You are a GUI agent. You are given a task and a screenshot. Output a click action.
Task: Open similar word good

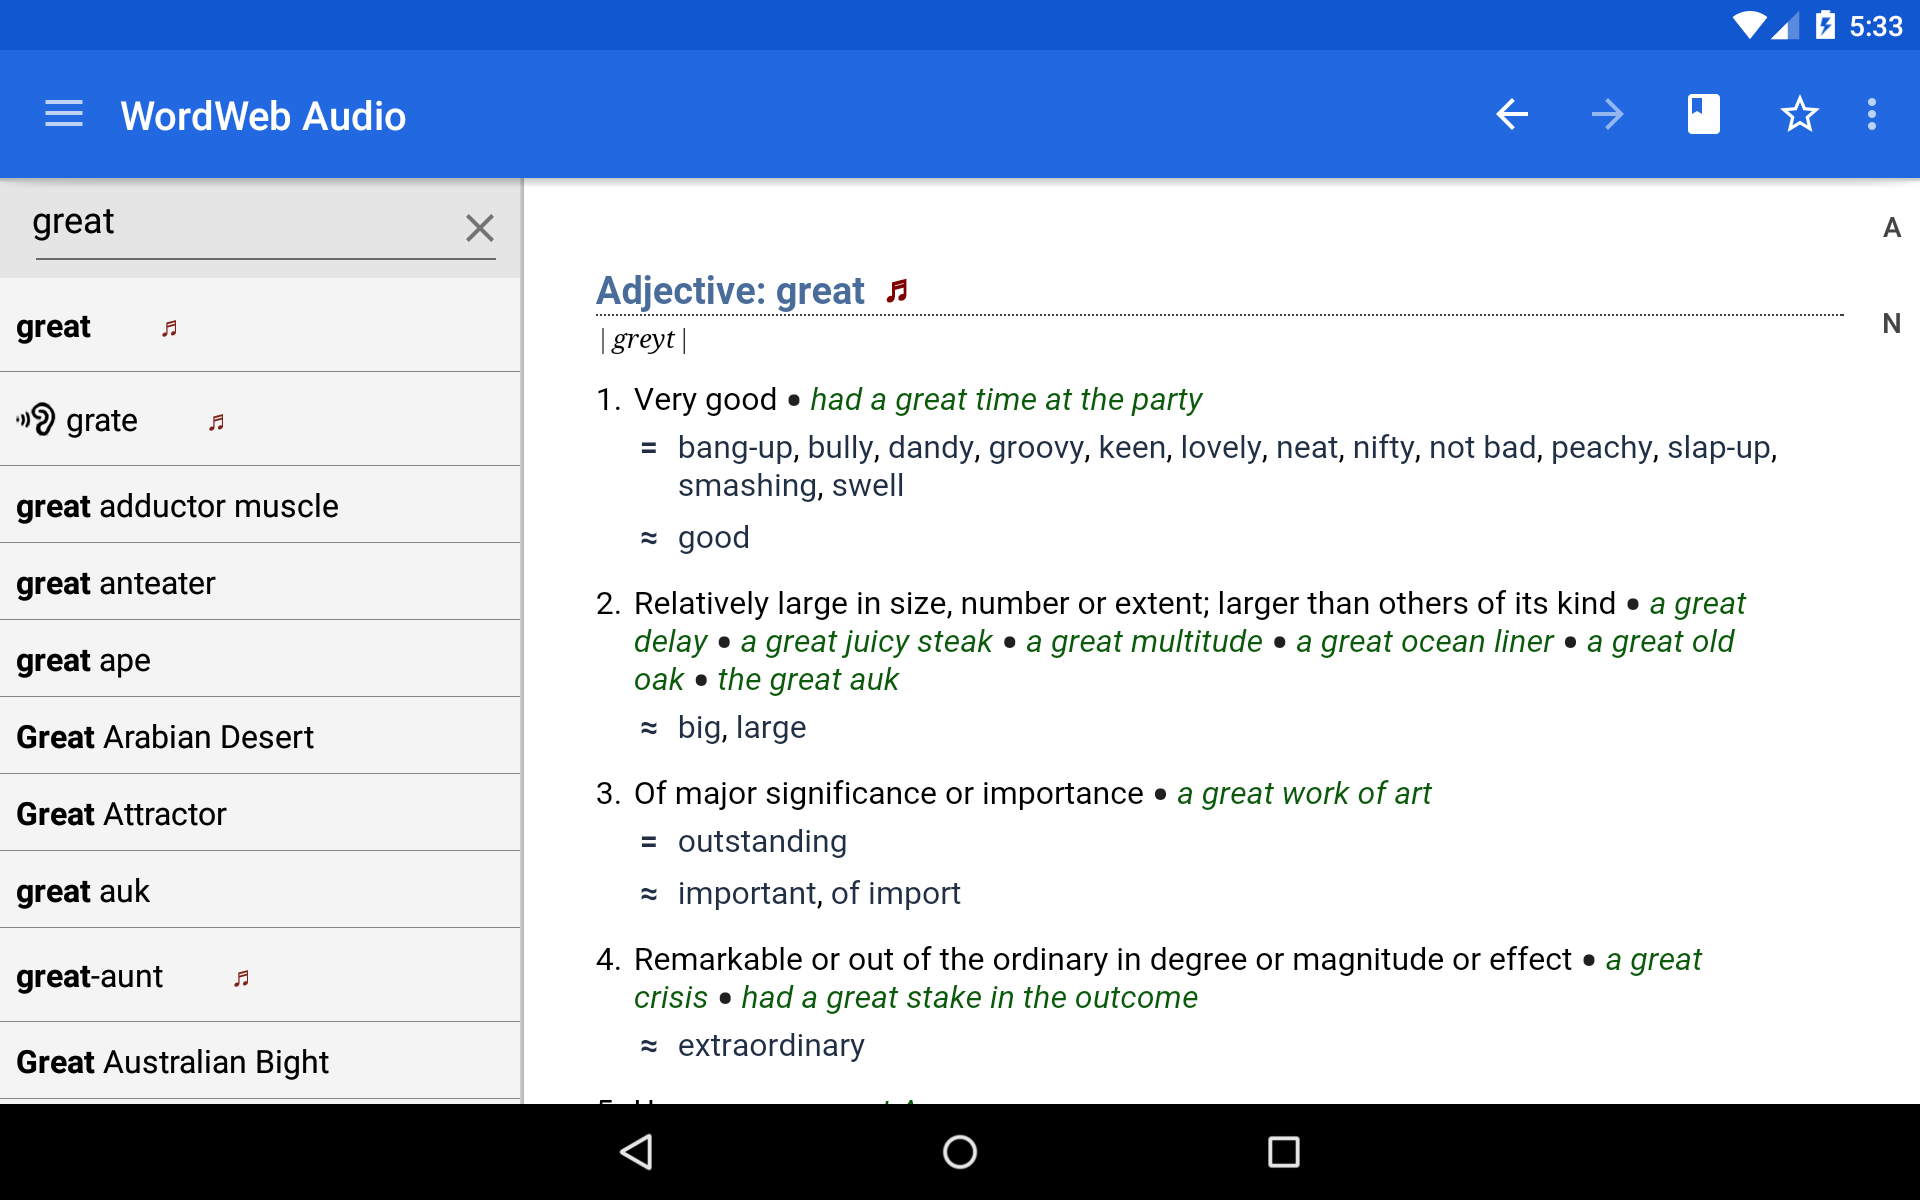(714, 538)
